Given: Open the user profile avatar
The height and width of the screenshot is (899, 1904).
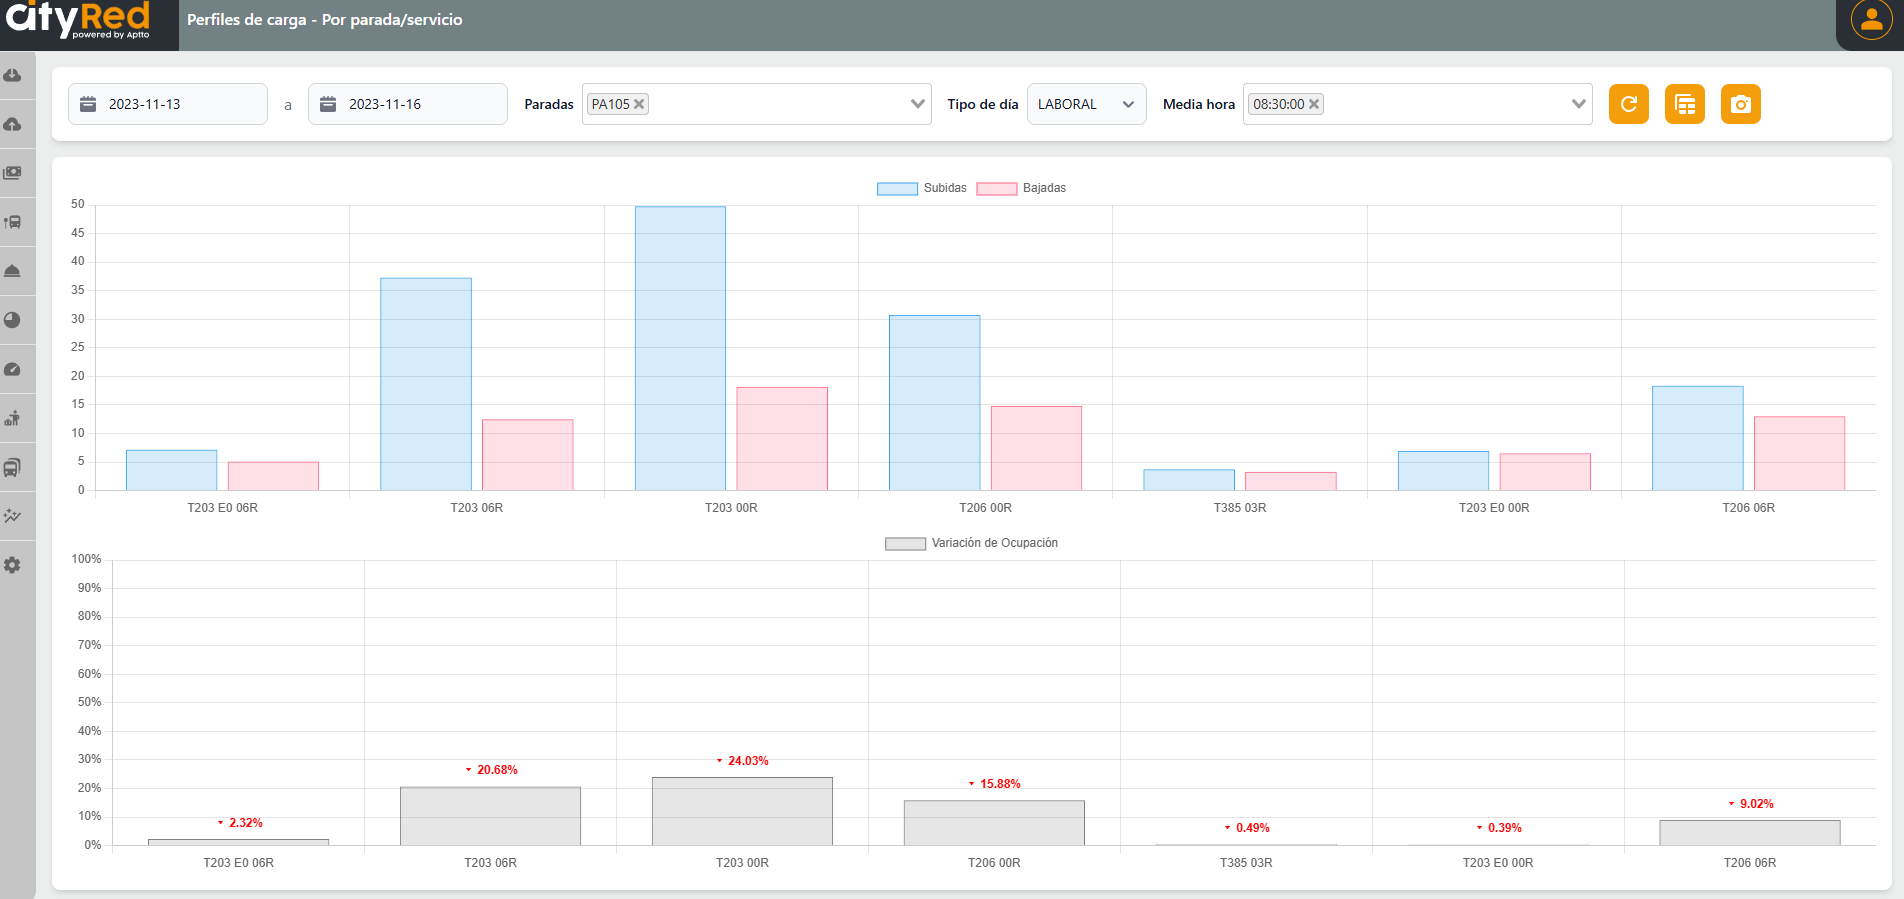Looking at the screenshot, I should point(1871,20).
